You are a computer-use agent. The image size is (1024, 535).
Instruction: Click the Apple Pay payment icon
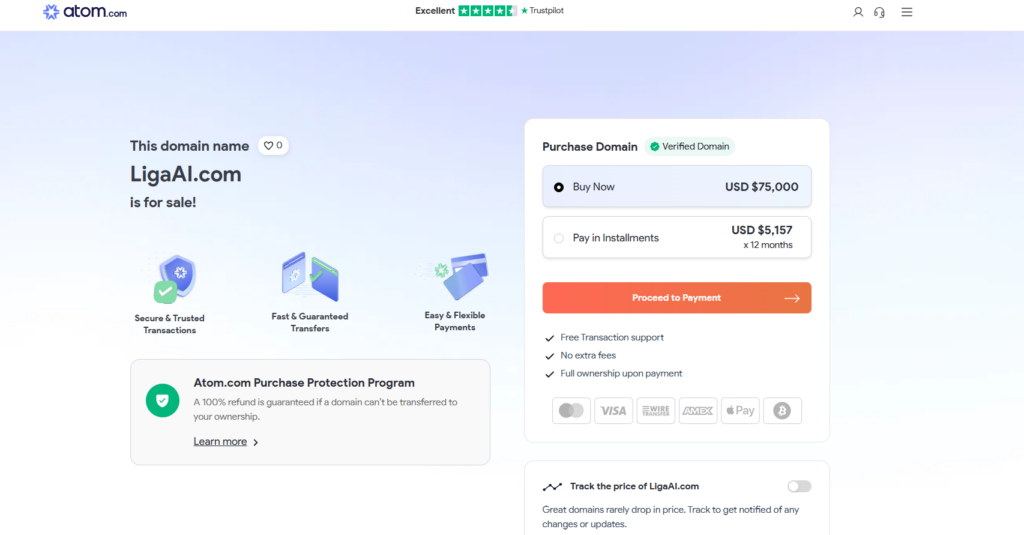click(740, 411)
